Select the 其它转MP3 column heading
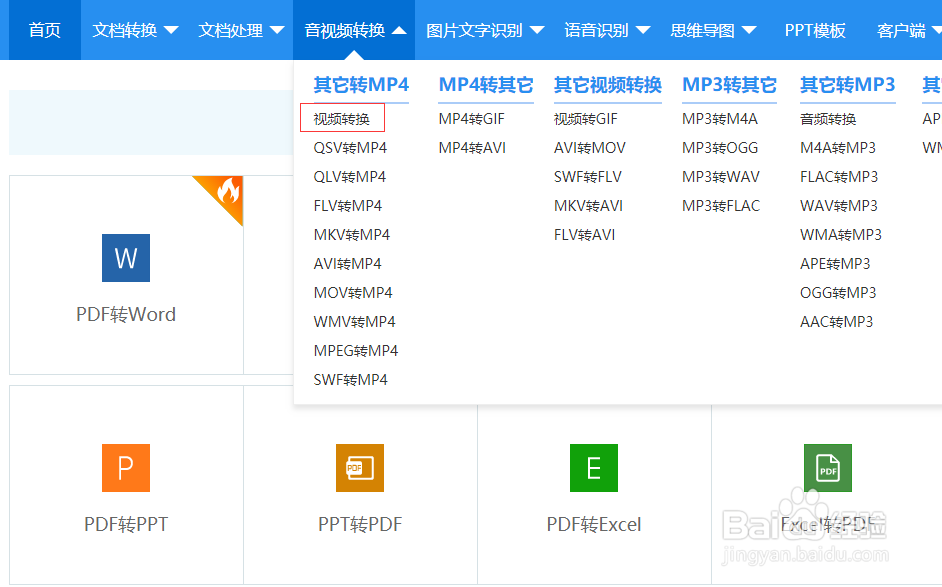942x587 pixels. tap(848, 85)
